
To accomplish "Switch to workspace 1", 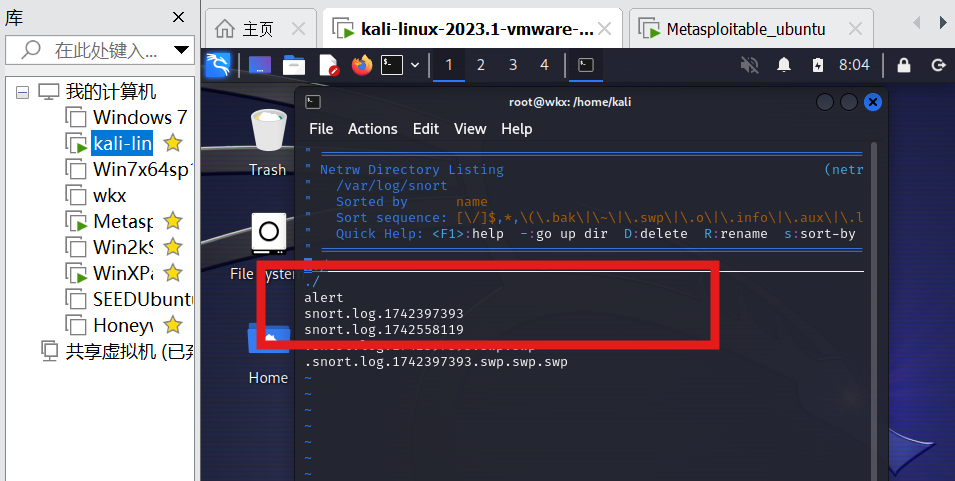I will pyautogui.click(x=449, y=65).
